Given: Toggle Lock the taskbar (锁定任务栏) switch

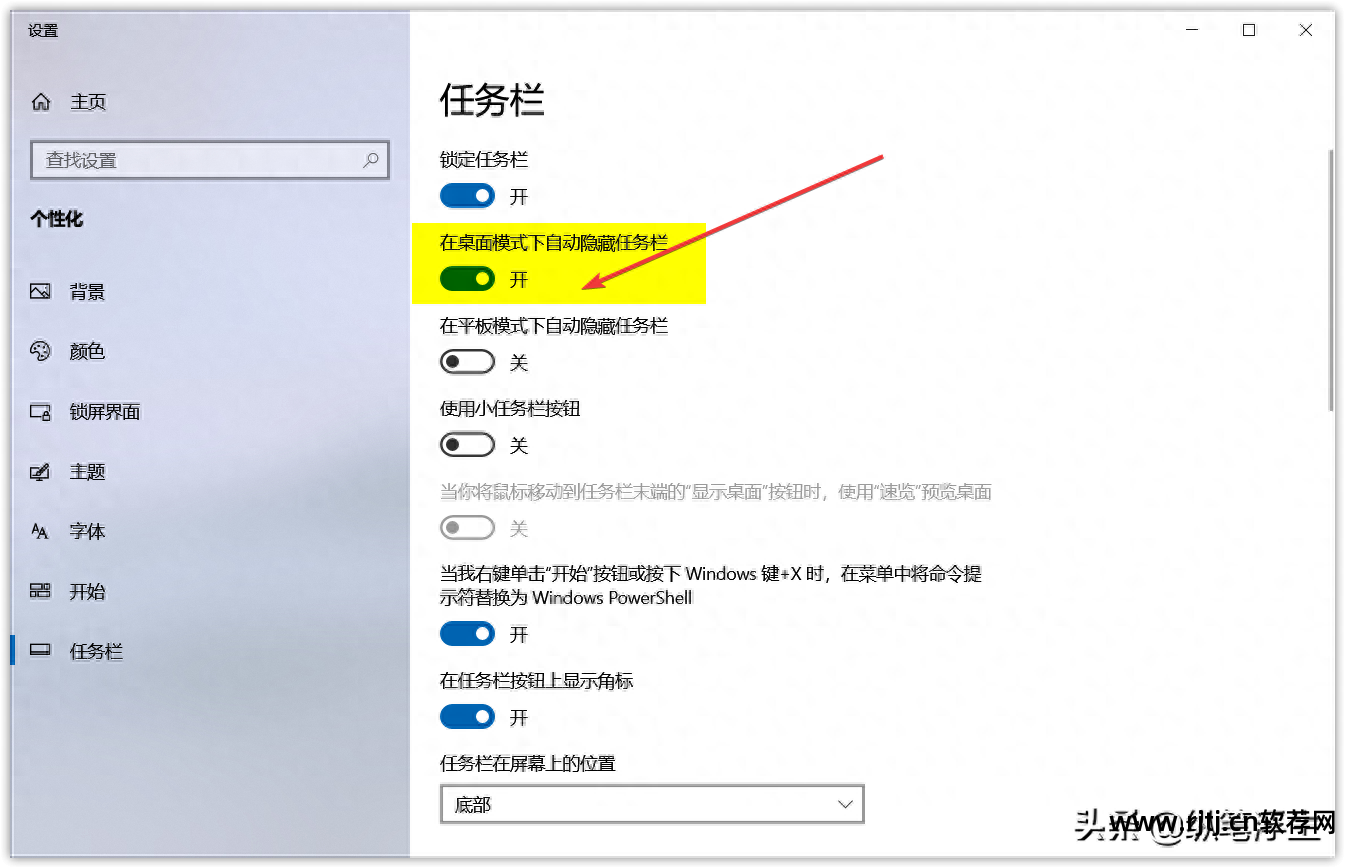Looking at the screenshot, I should click(467, 196).
